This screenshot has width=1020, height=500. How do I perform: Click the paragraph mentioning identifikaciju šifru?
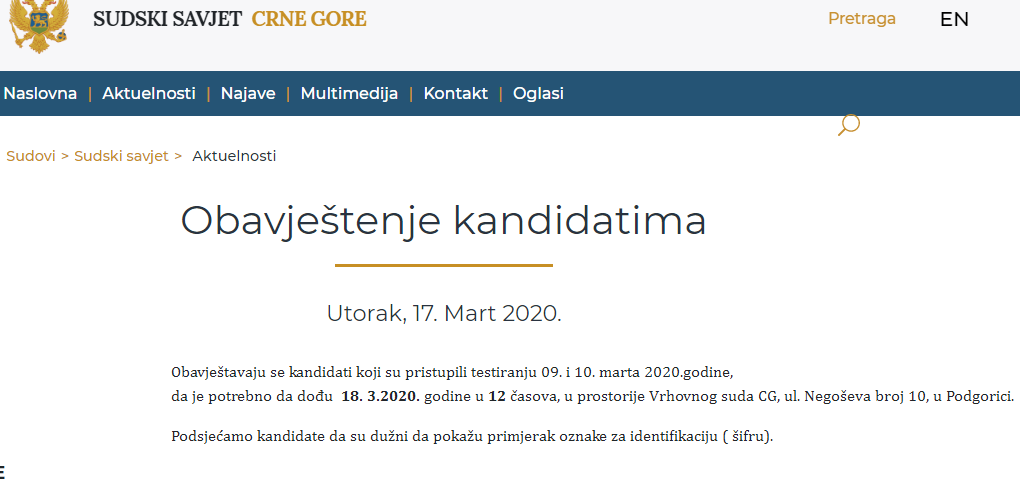472,436
